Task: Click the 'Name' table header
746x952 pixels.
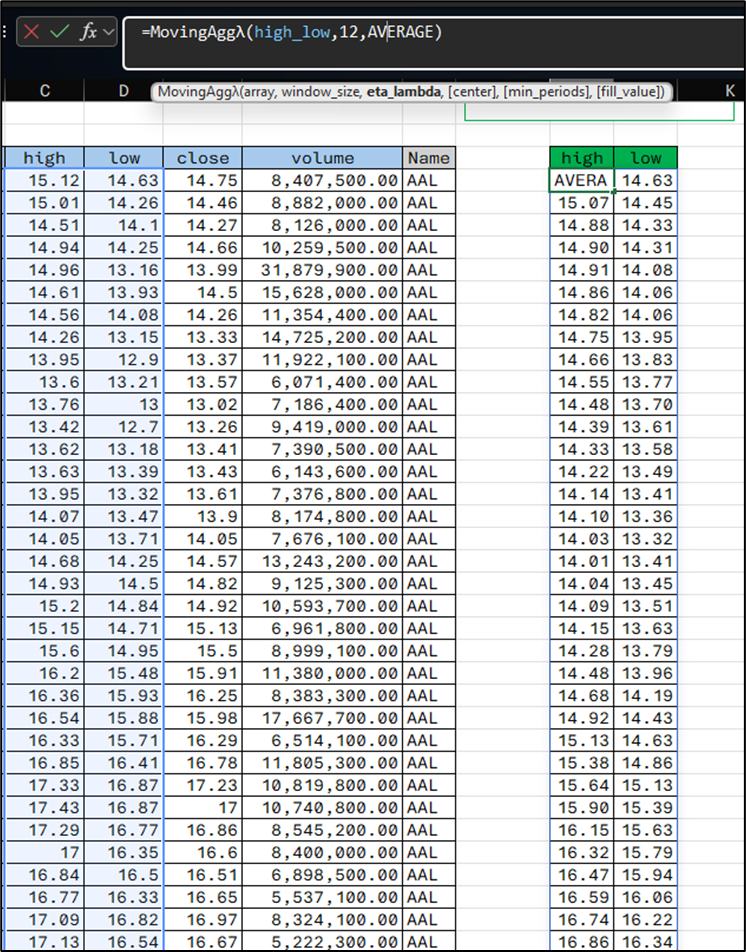Action: pyautogui.click(x=429, y=158)
